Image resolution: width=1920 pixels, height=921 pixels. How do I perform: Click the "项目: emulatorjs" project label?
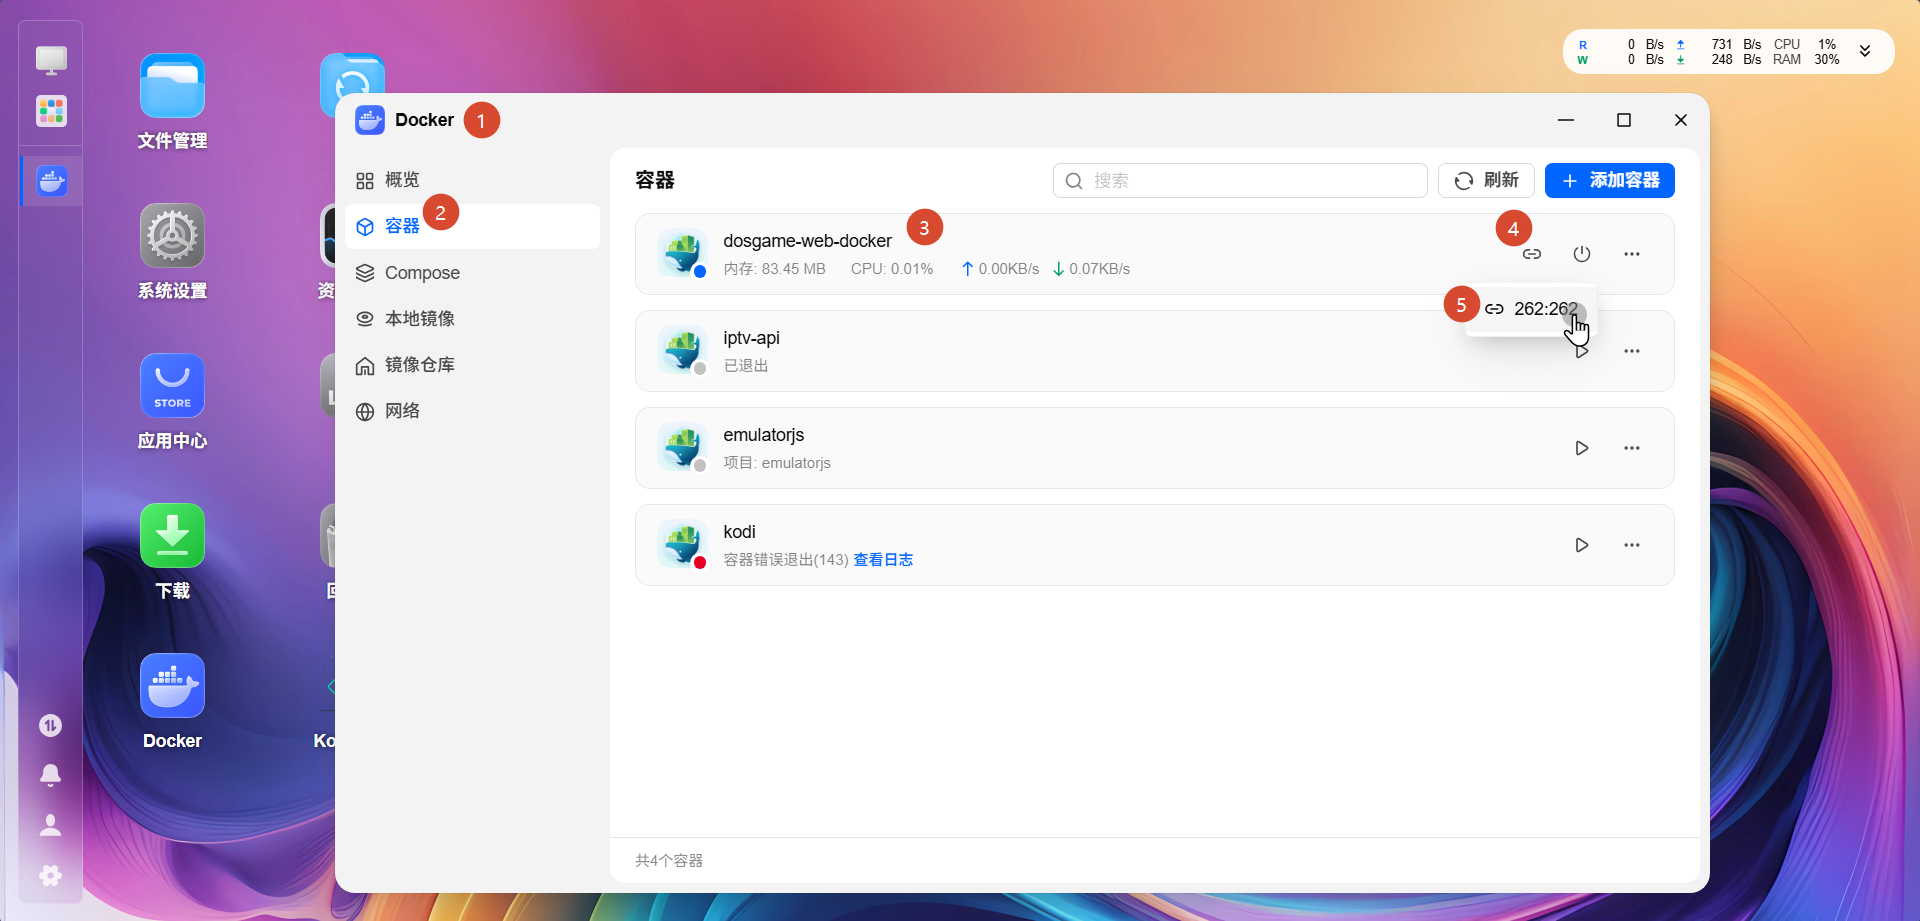[777, 463]
